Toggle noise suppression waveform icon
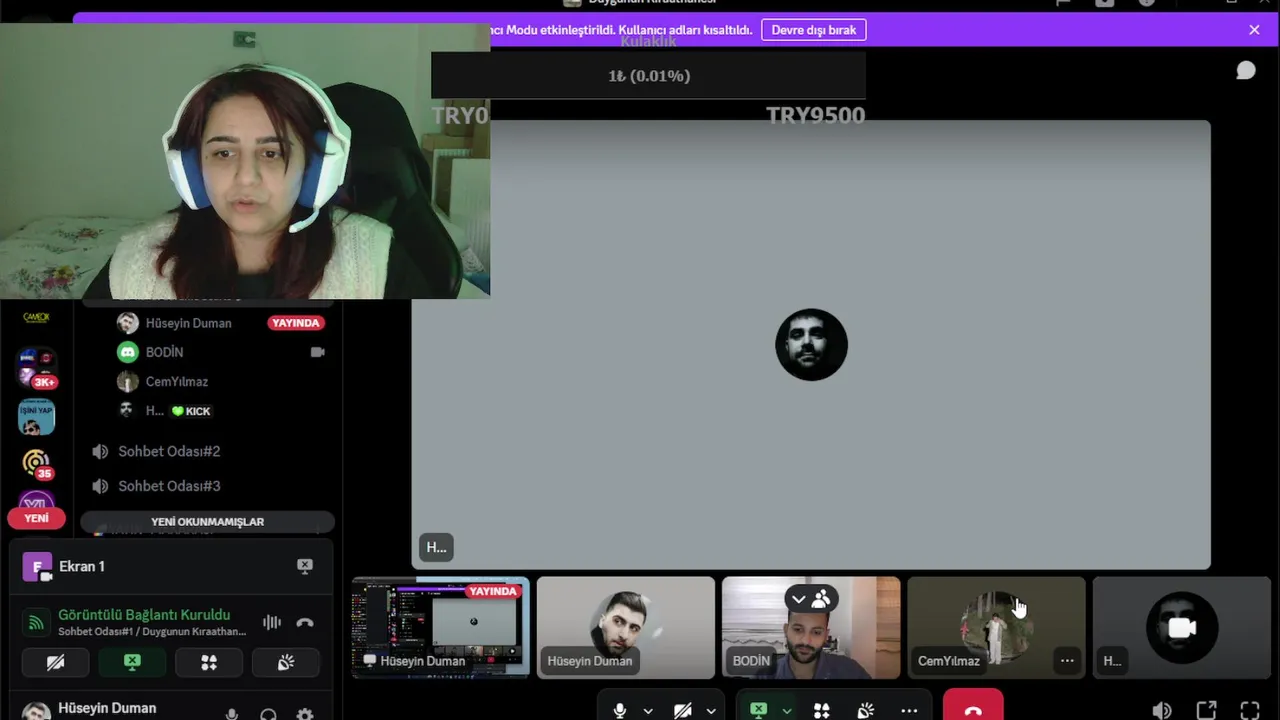 tap(271, 622)
